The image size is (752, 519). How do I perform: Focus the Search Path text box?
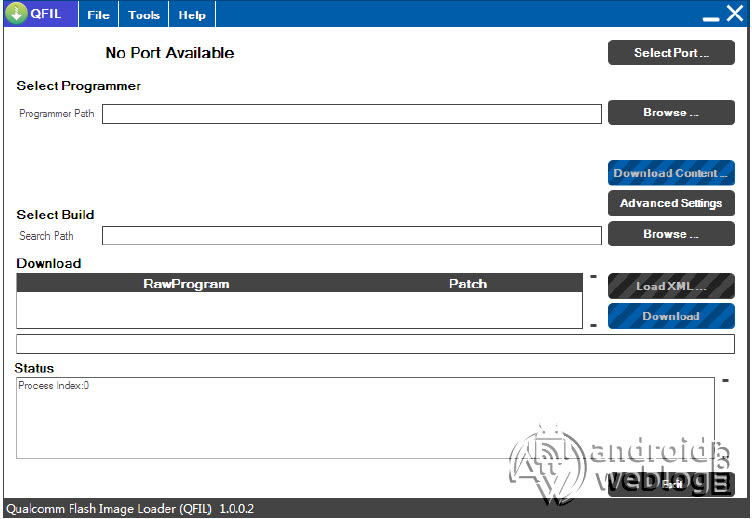351,235
